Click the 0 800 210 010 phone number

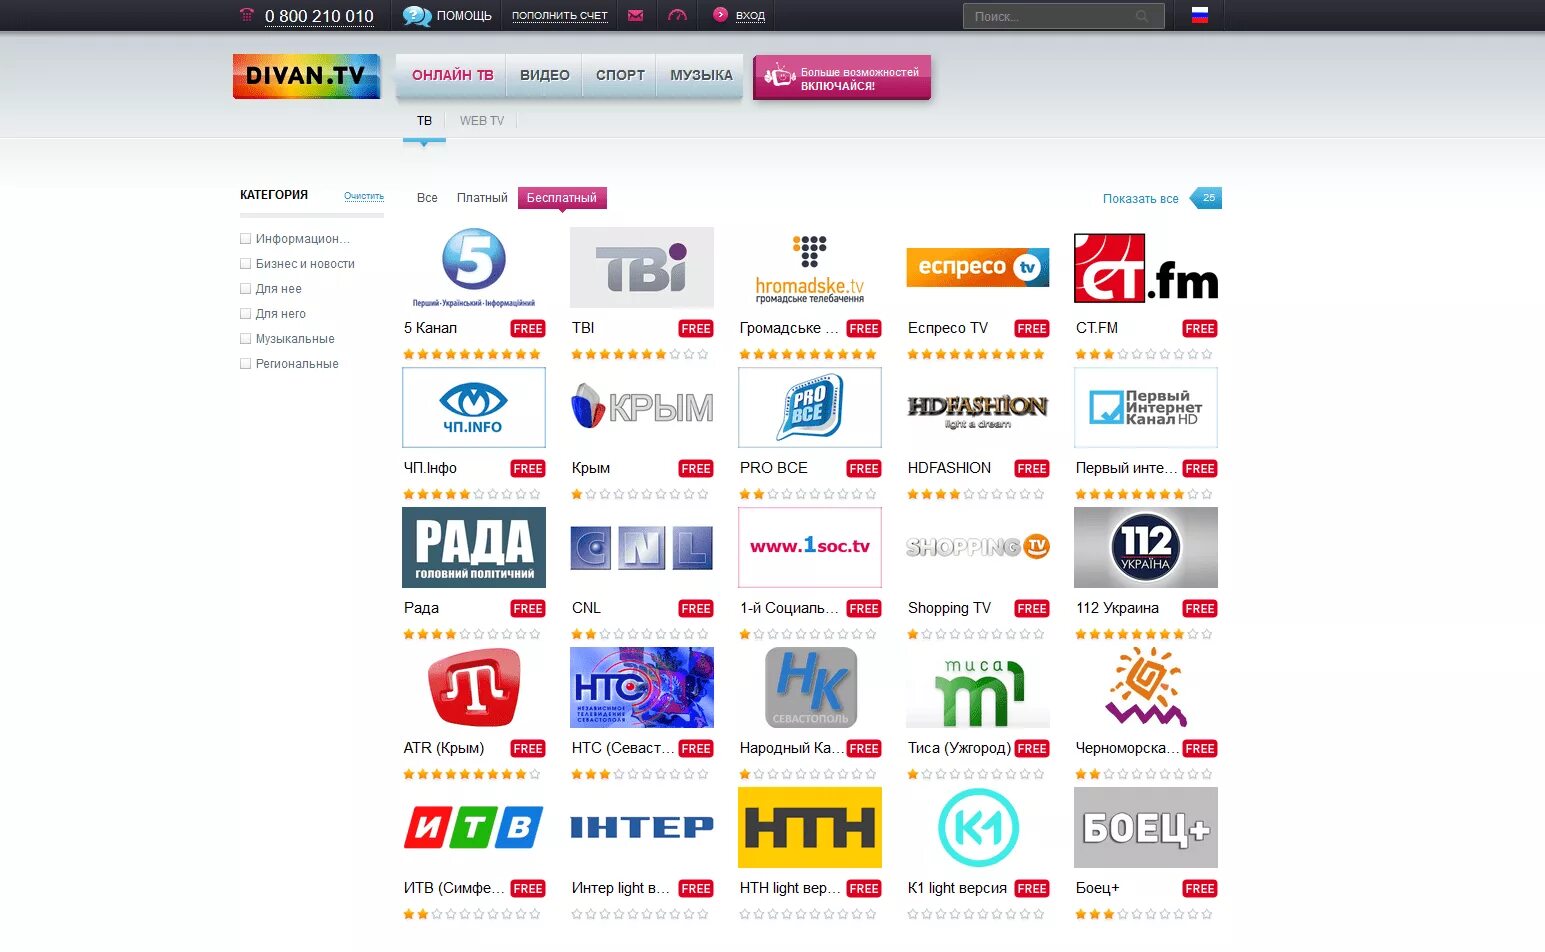[319, 16]
